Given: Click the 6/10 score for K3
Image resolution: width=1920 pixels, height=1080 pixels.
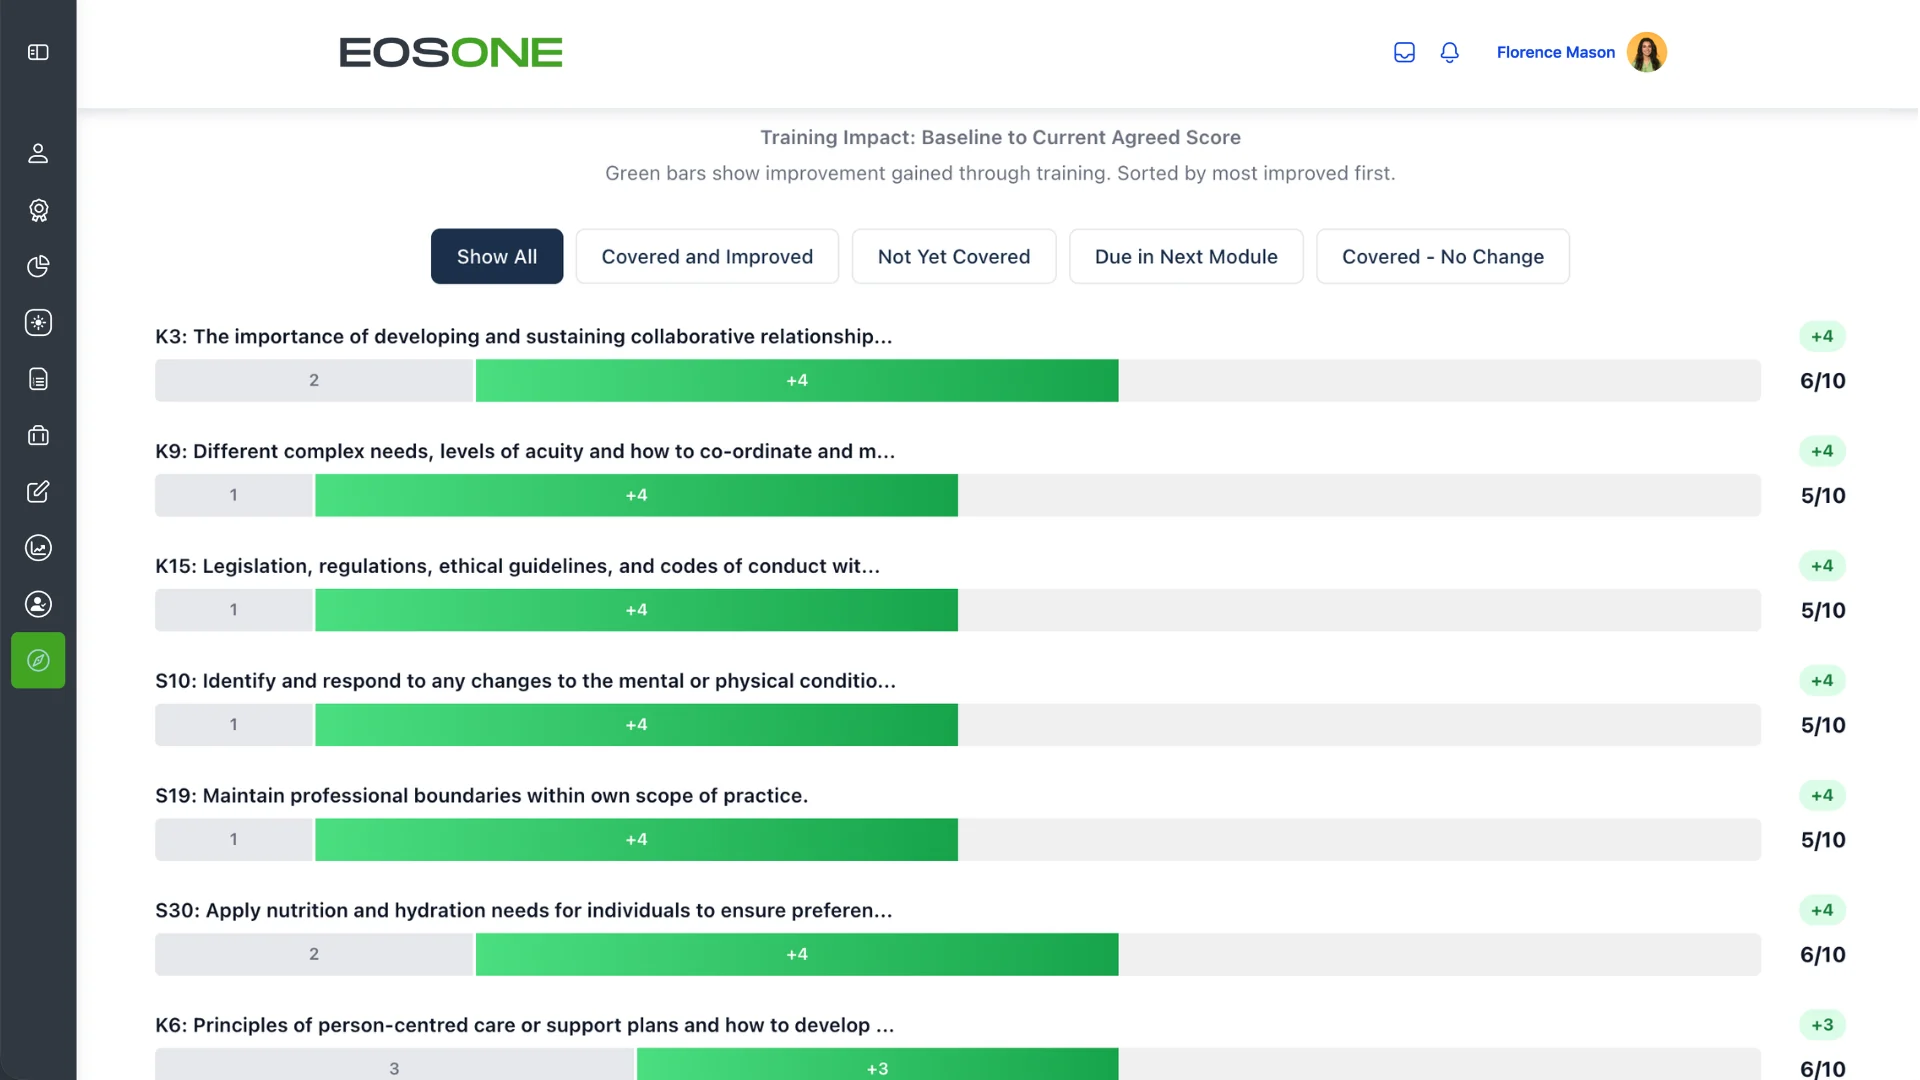Looking at the screenshot, I should (1822, 381).
